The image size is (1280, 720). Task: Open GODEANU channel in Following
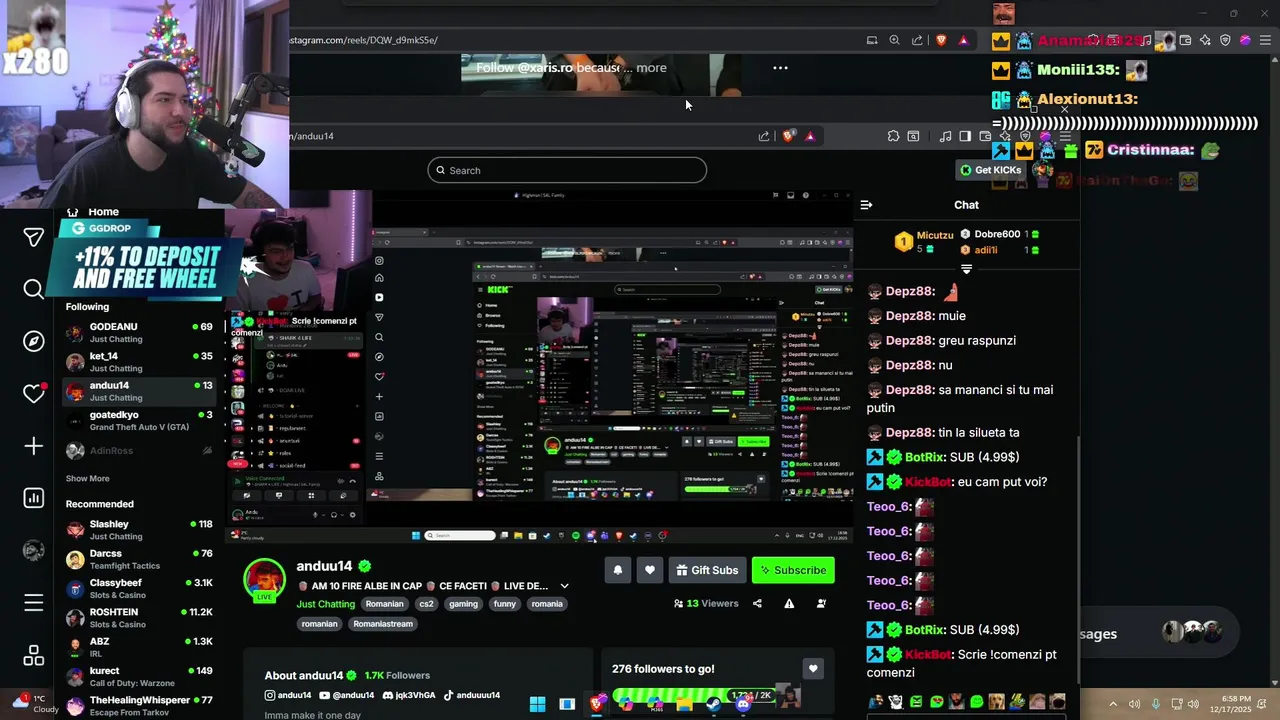pyautogui.click(x=139, y=333)
